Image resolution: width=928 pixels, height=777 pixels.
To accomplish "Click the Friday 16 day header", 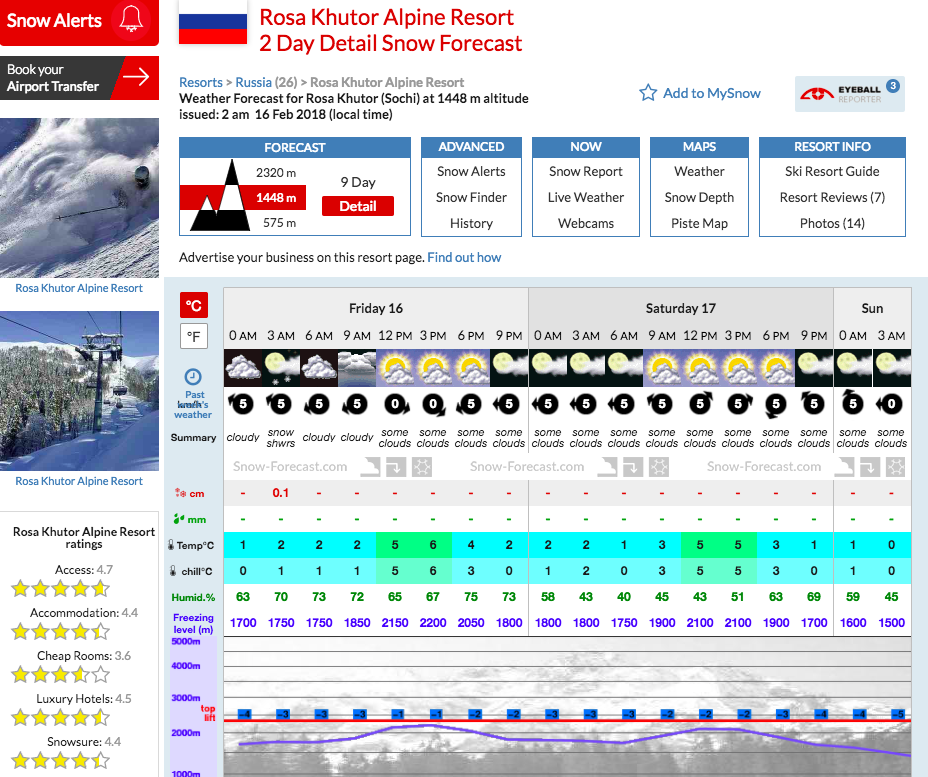I will click(x=376, y=308).
